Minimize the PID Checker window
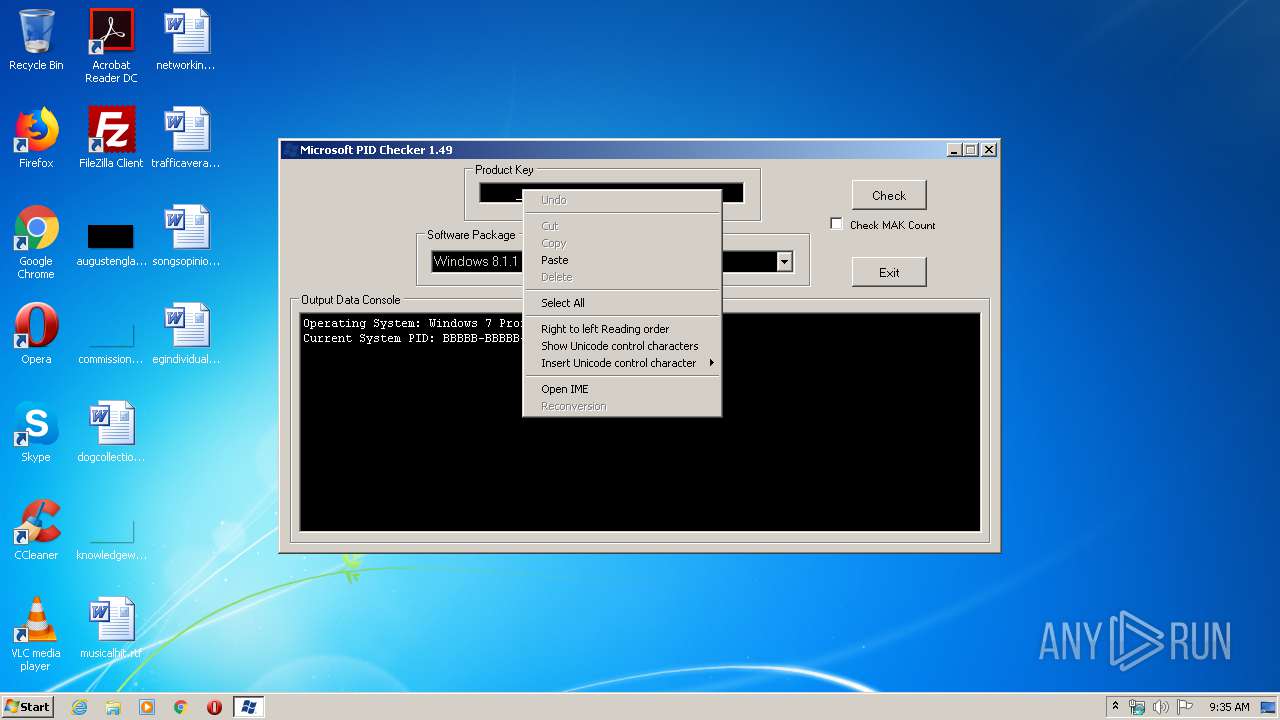The width and height of the screenshot is (1280, 720). click(x=954, y=150)
